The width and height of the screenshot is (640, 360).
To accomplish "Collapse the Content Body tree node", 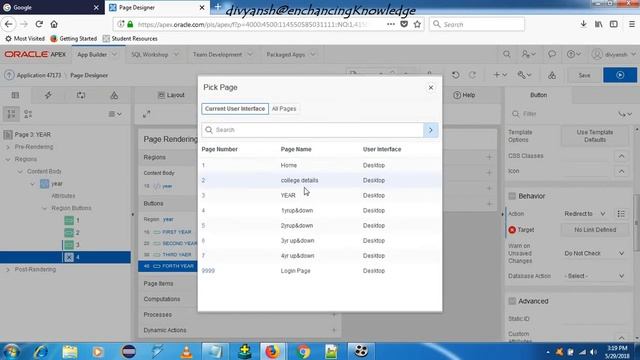I will [20, 171].
